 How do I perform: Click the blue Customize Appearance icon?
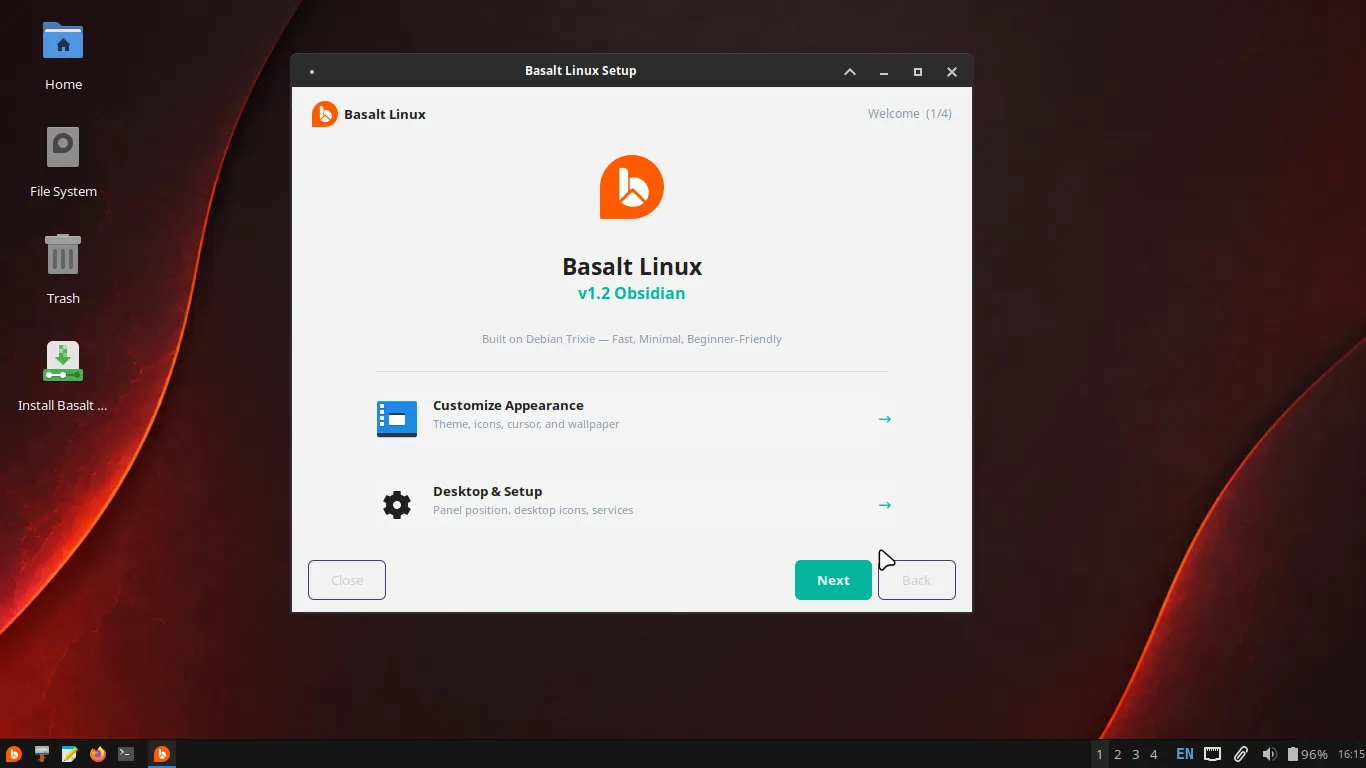tap(397, 419)
